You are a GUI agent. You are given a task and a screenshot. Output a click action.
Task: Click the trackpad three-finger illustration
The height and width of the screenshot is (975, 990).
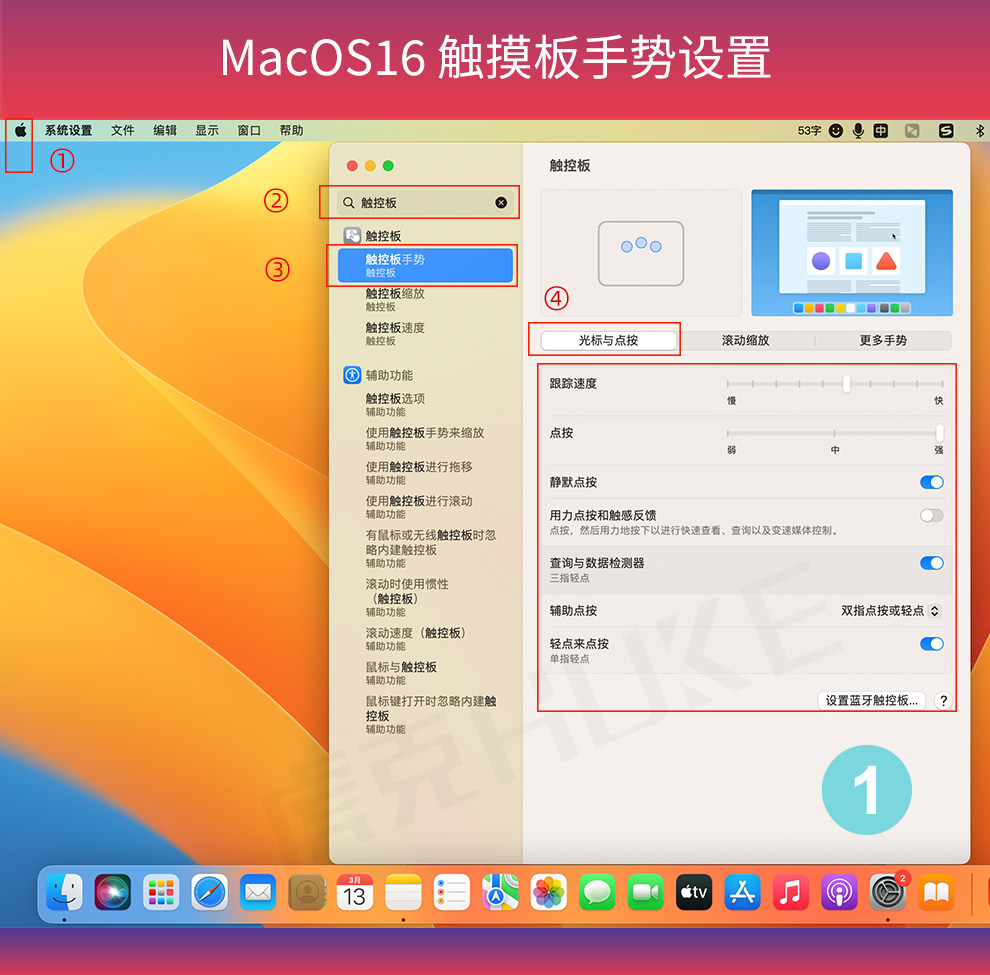pyautogui.click(x=641, y=253)
